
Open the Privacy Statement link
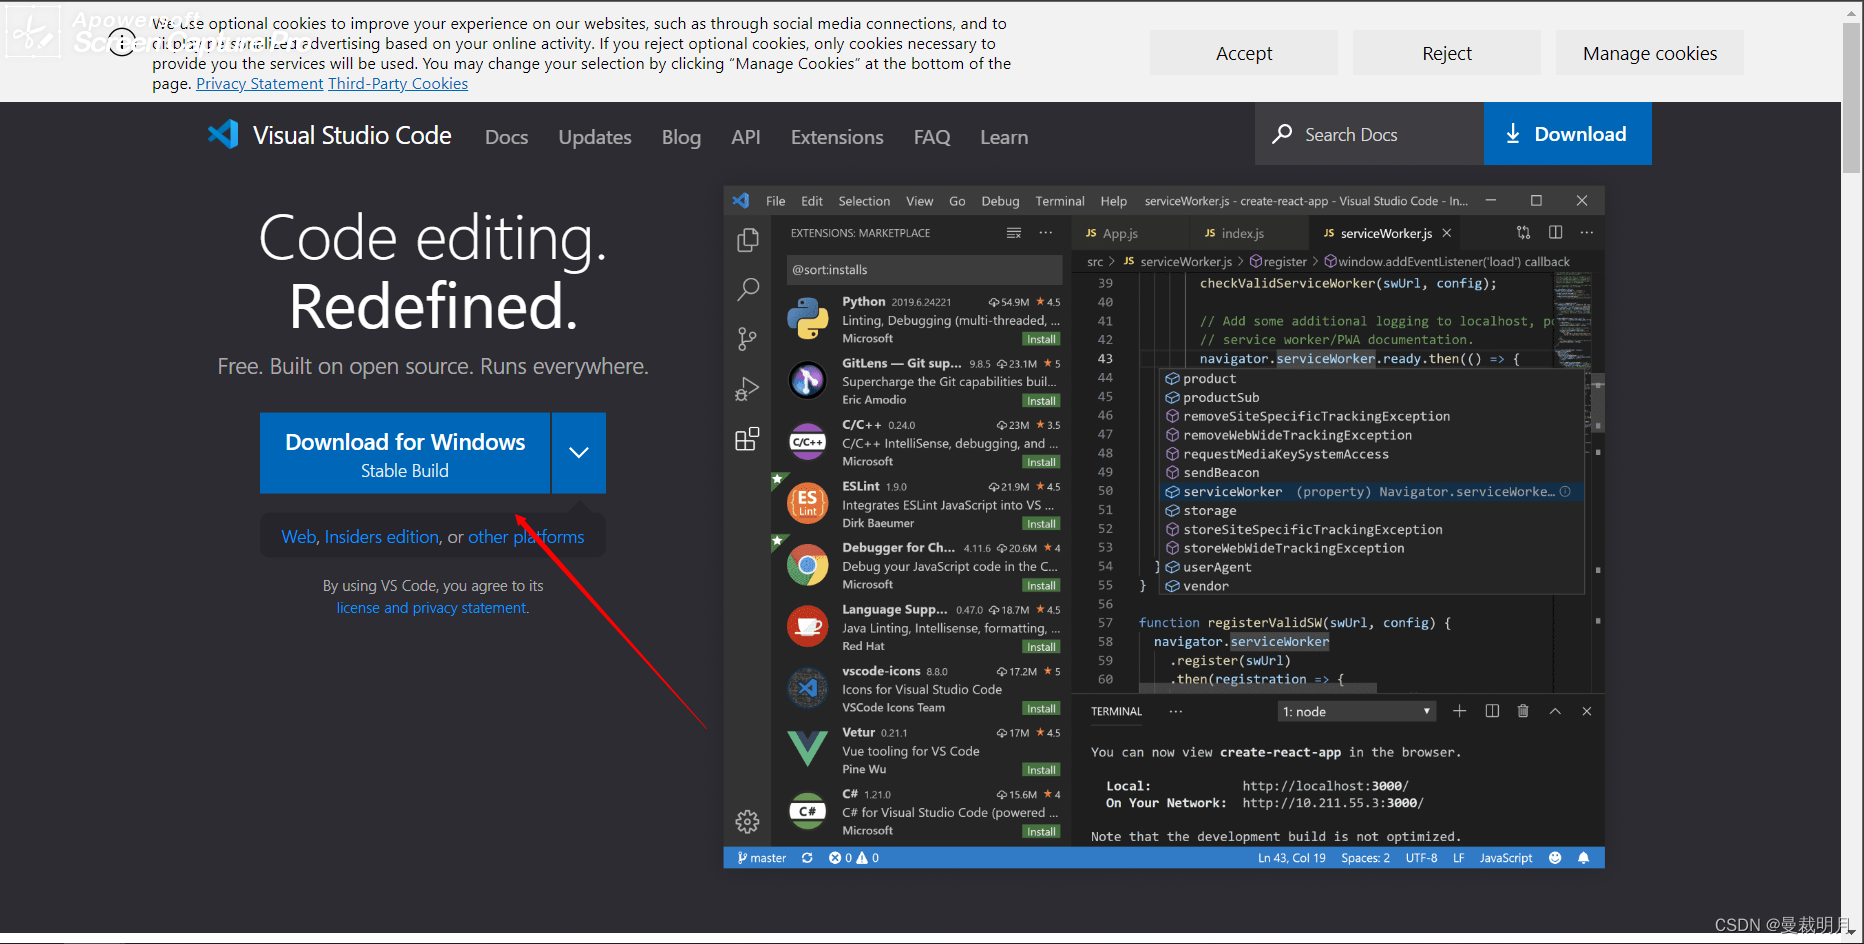pyautogui.click(x=259, y=84)
